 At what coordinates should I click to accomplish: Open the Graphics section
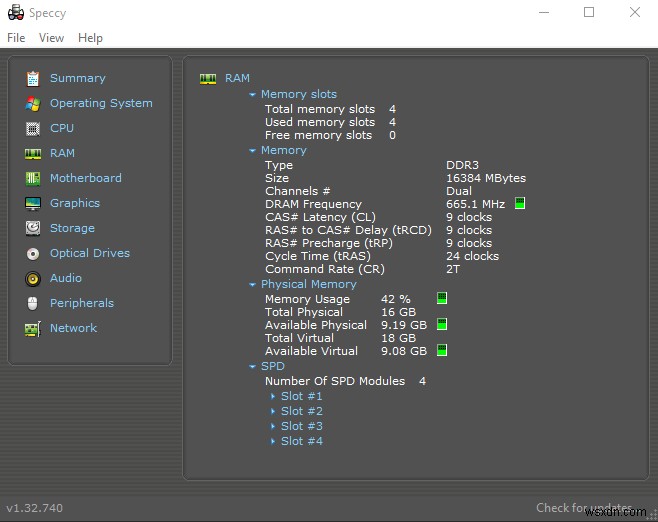point(75,203)
